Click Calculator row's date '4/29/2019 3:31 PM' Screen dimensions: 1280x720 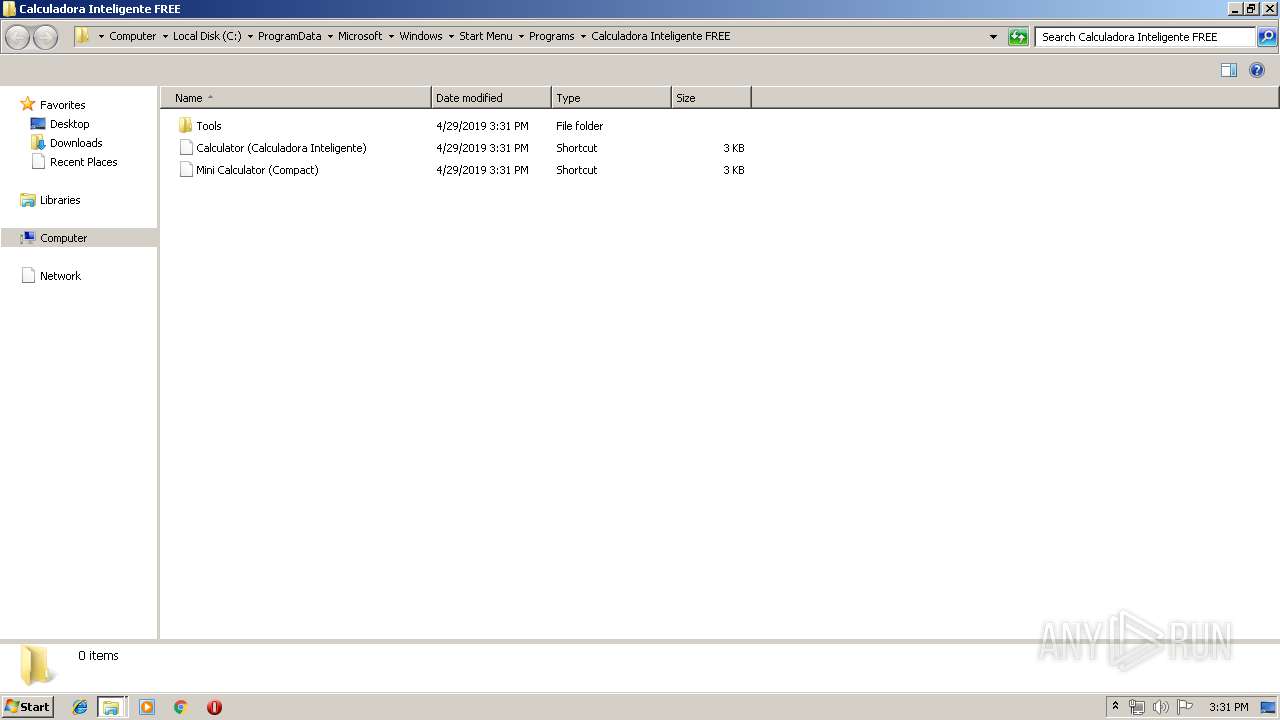(482, 148)
